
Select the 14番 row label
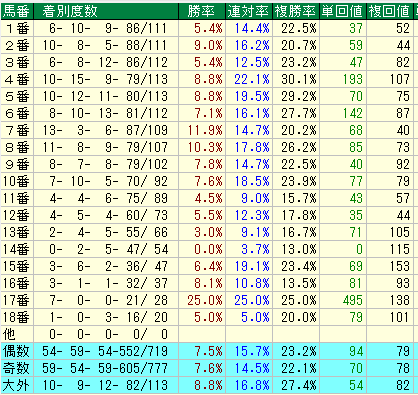tap(17, 249)
